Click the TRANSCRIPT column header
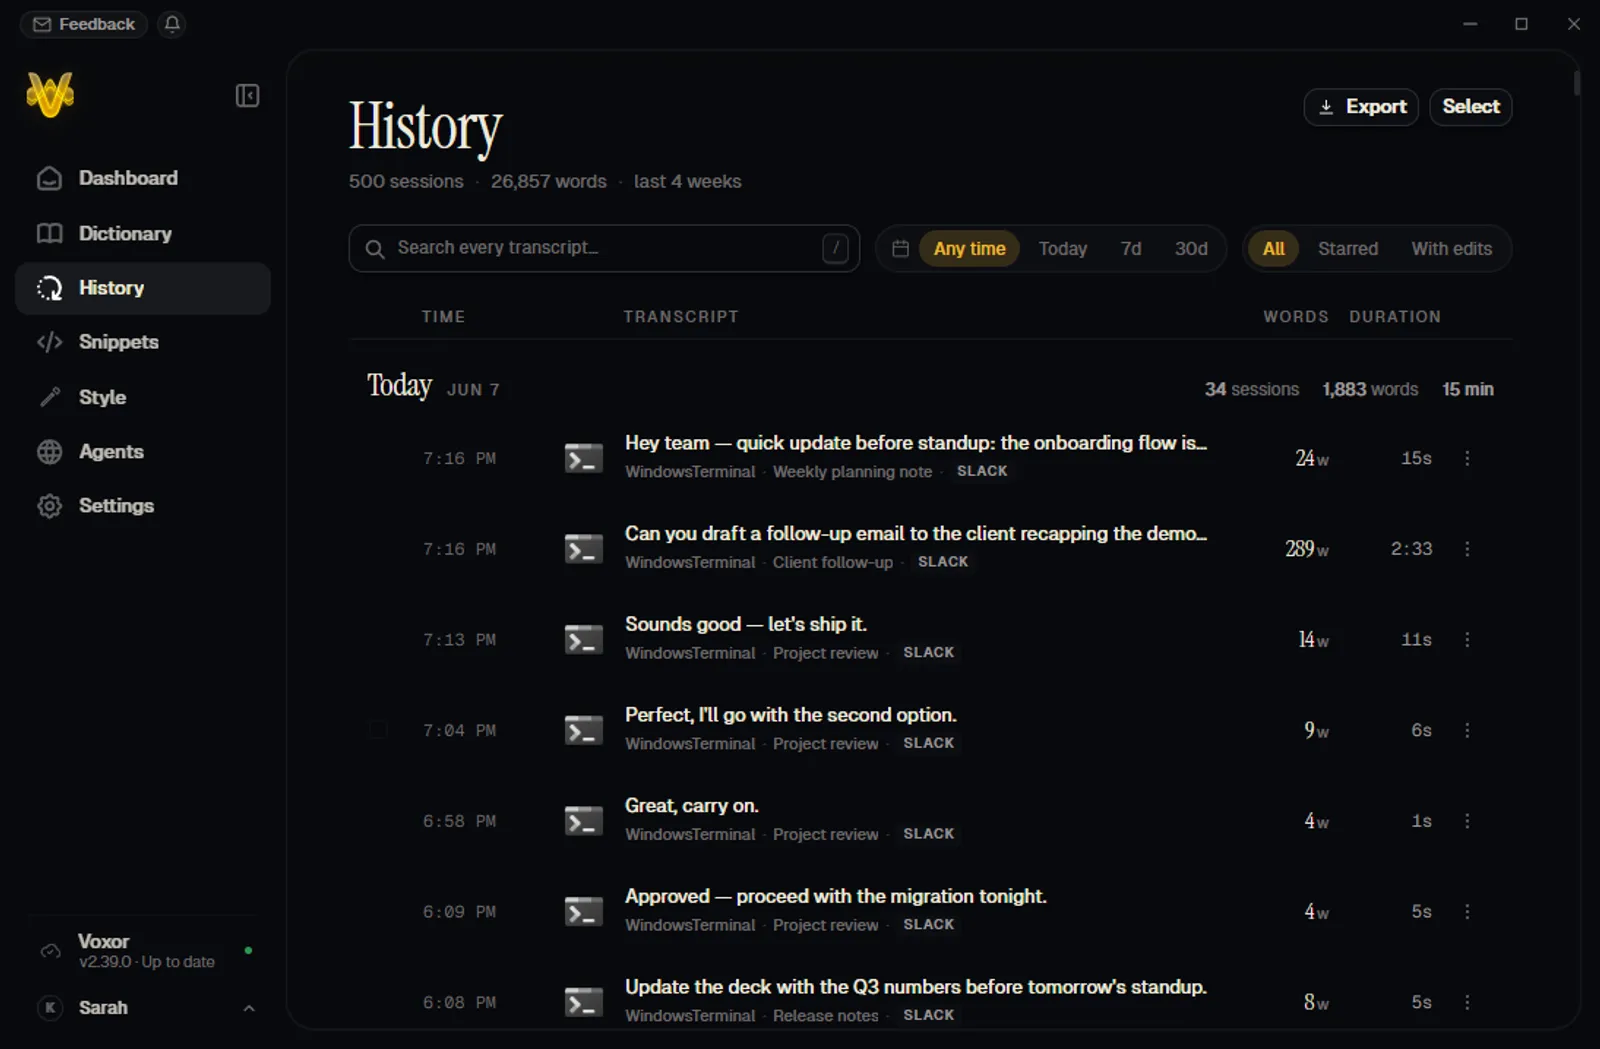 pyautogui.click(x=681, y=317)
